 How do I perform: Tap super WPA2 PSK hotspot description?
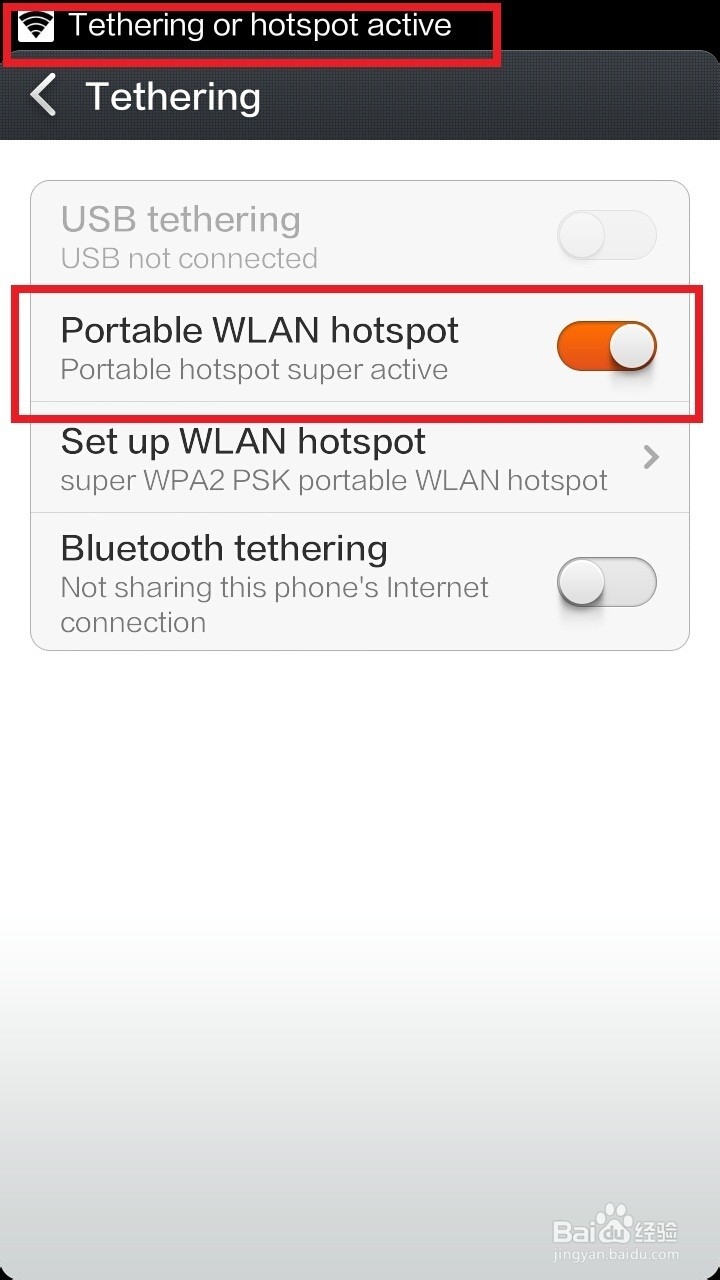tap(334, 480)
